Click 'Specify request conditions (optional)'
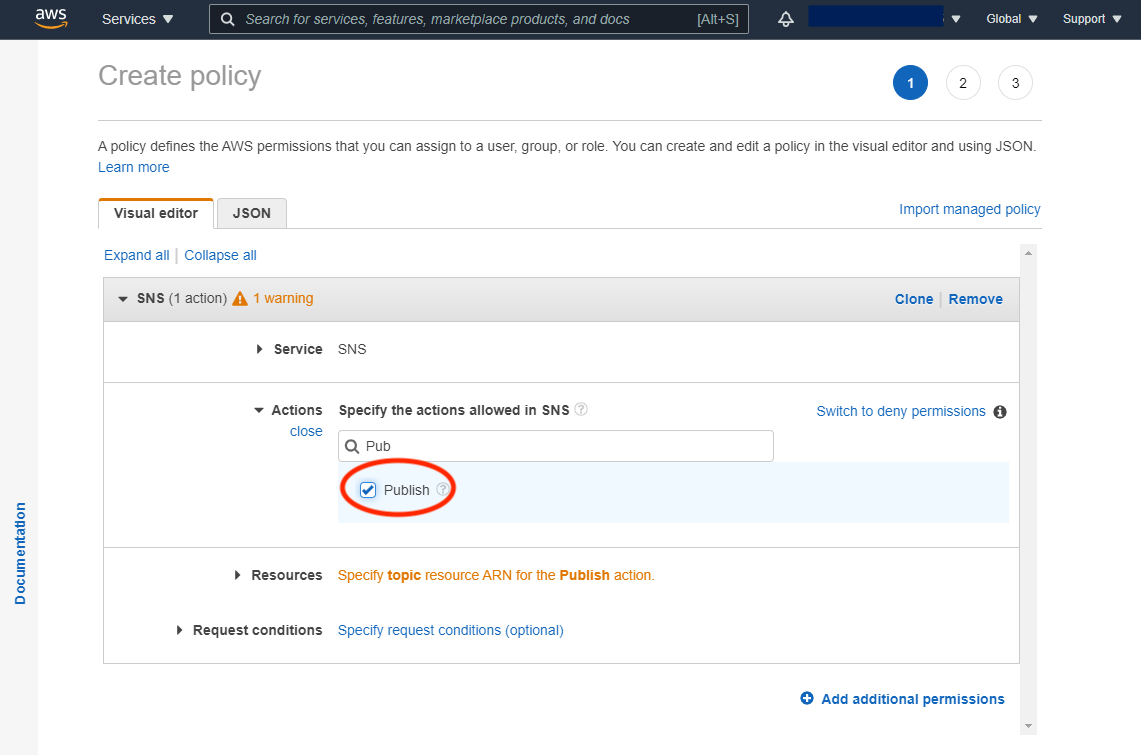This screenshot has height=755, width=1141. (450, 630)
